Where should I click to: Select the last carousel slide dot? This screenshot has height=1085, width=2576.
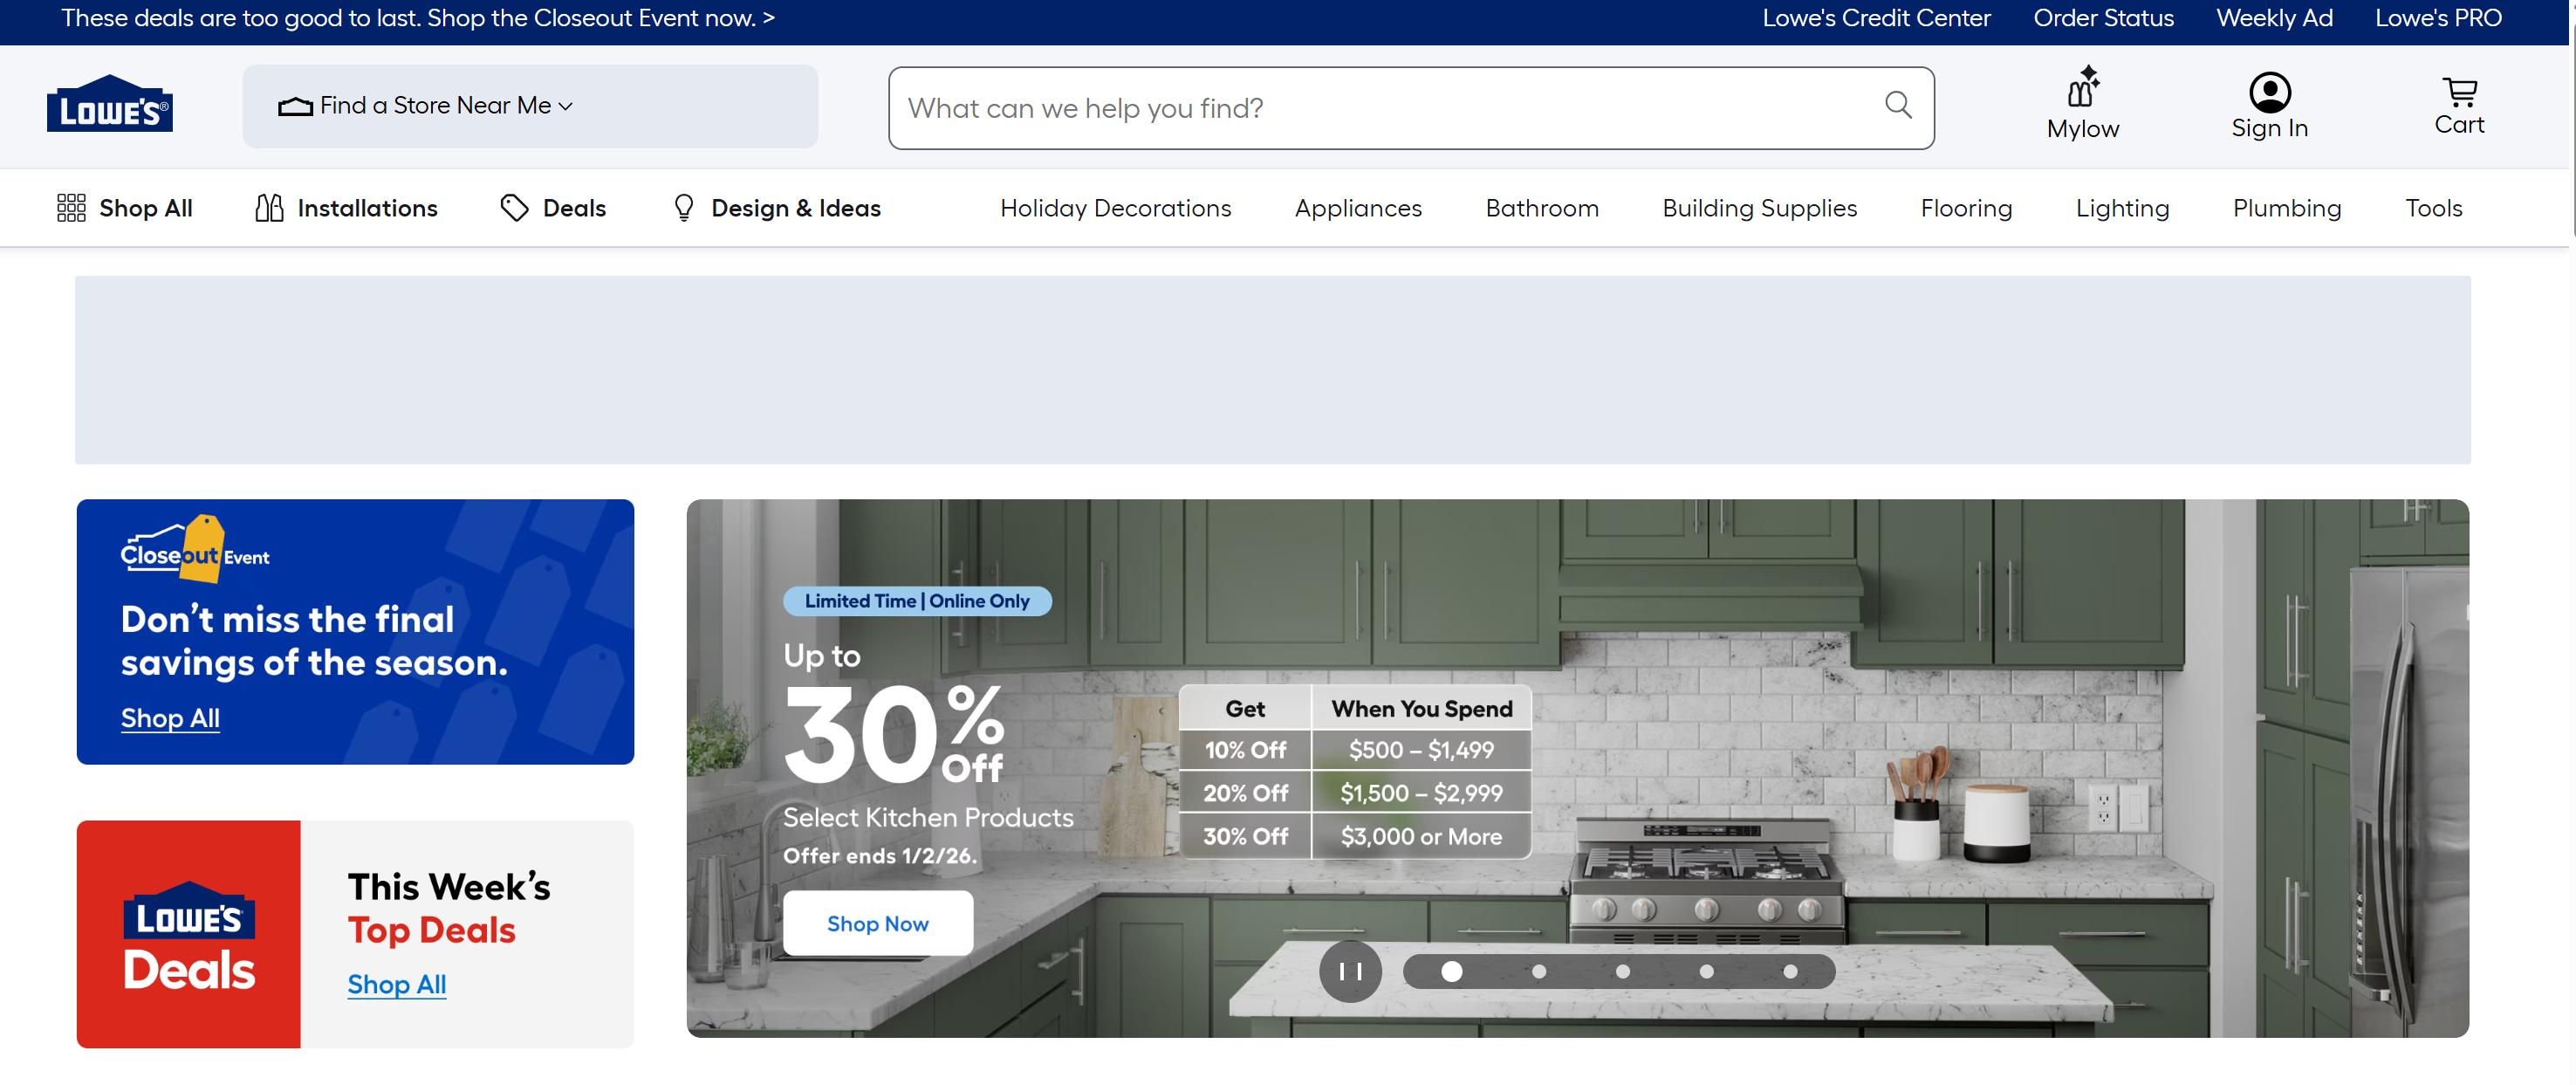point(1790,972)
